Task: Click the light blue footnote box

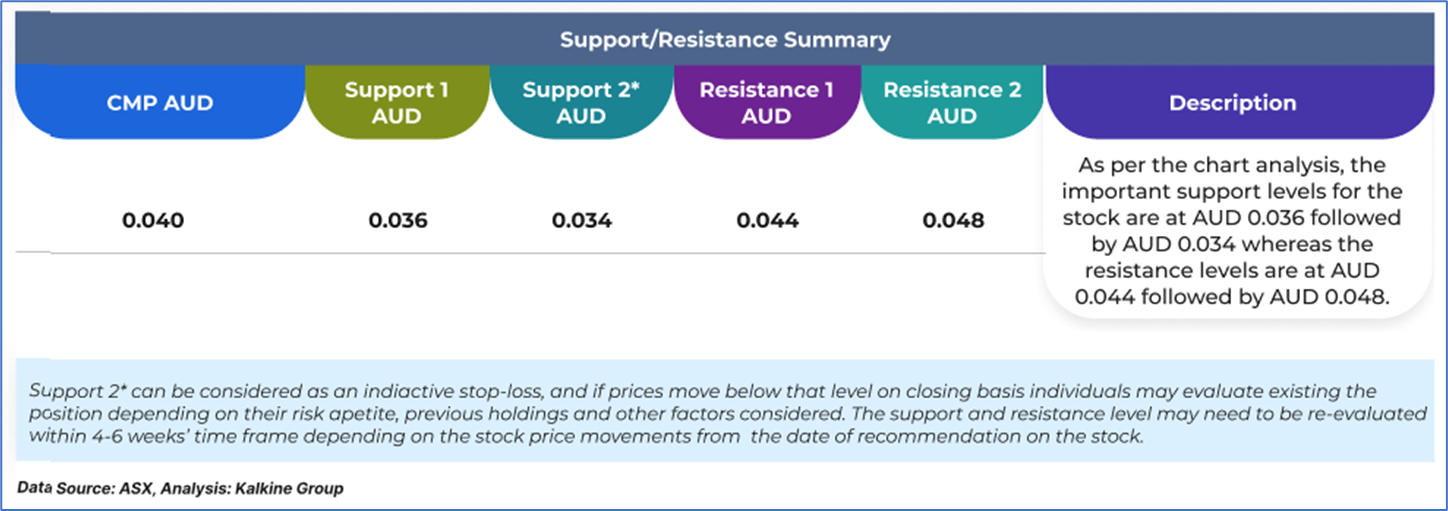Action: (724, 412)
